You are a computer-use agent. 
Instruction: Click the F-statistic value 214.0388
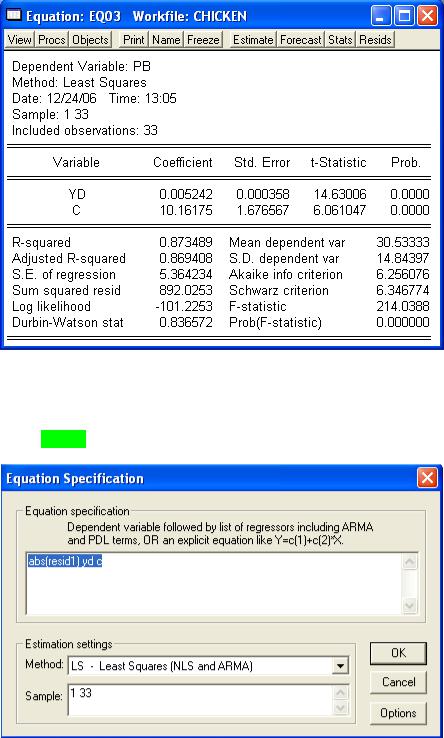pyautogui.click(x=403, y=307)
